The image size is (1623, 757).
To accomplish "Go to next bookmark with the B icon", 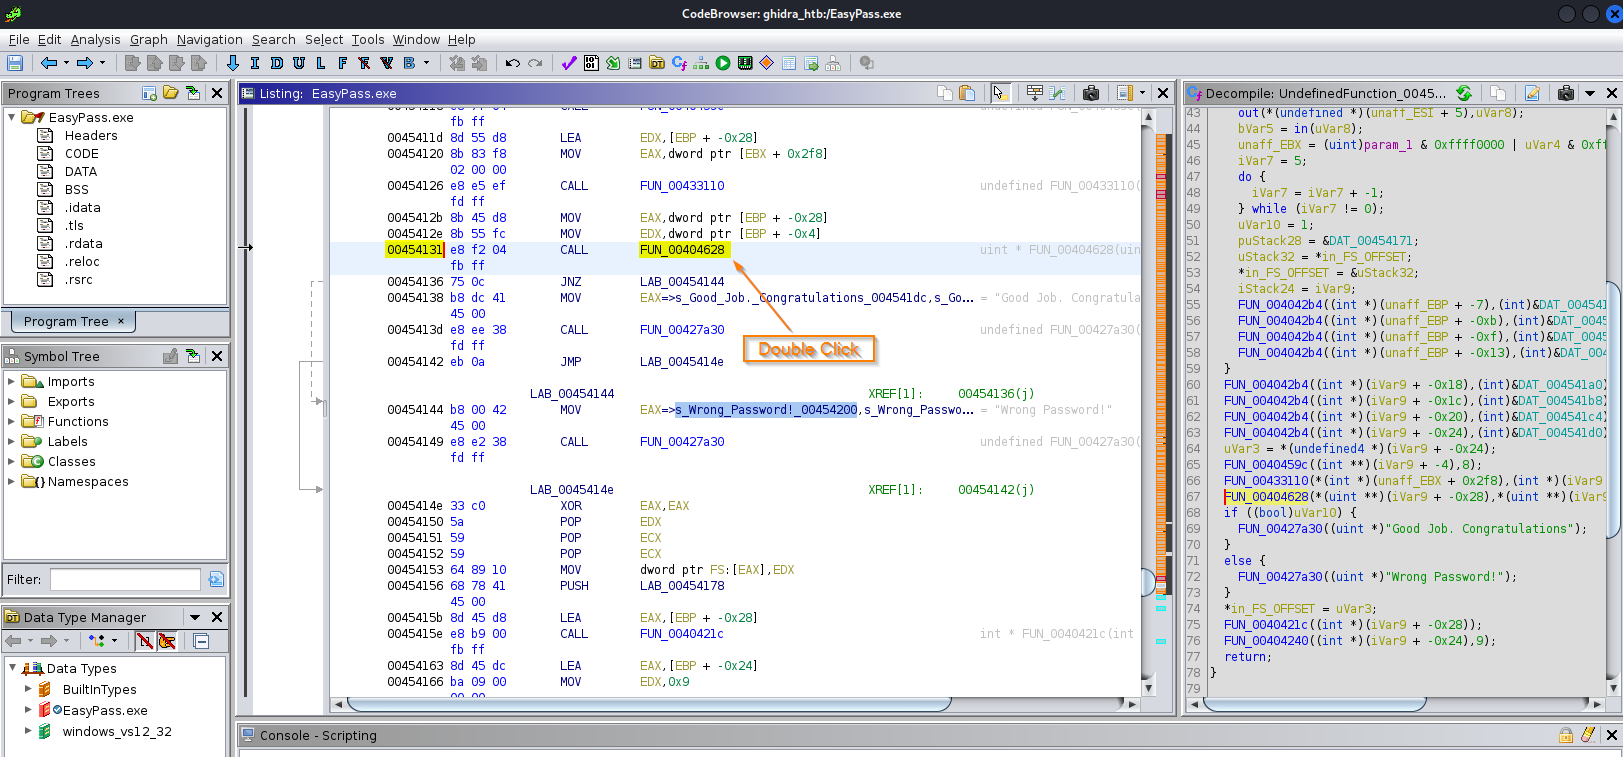I will click(x=409, y=63).
